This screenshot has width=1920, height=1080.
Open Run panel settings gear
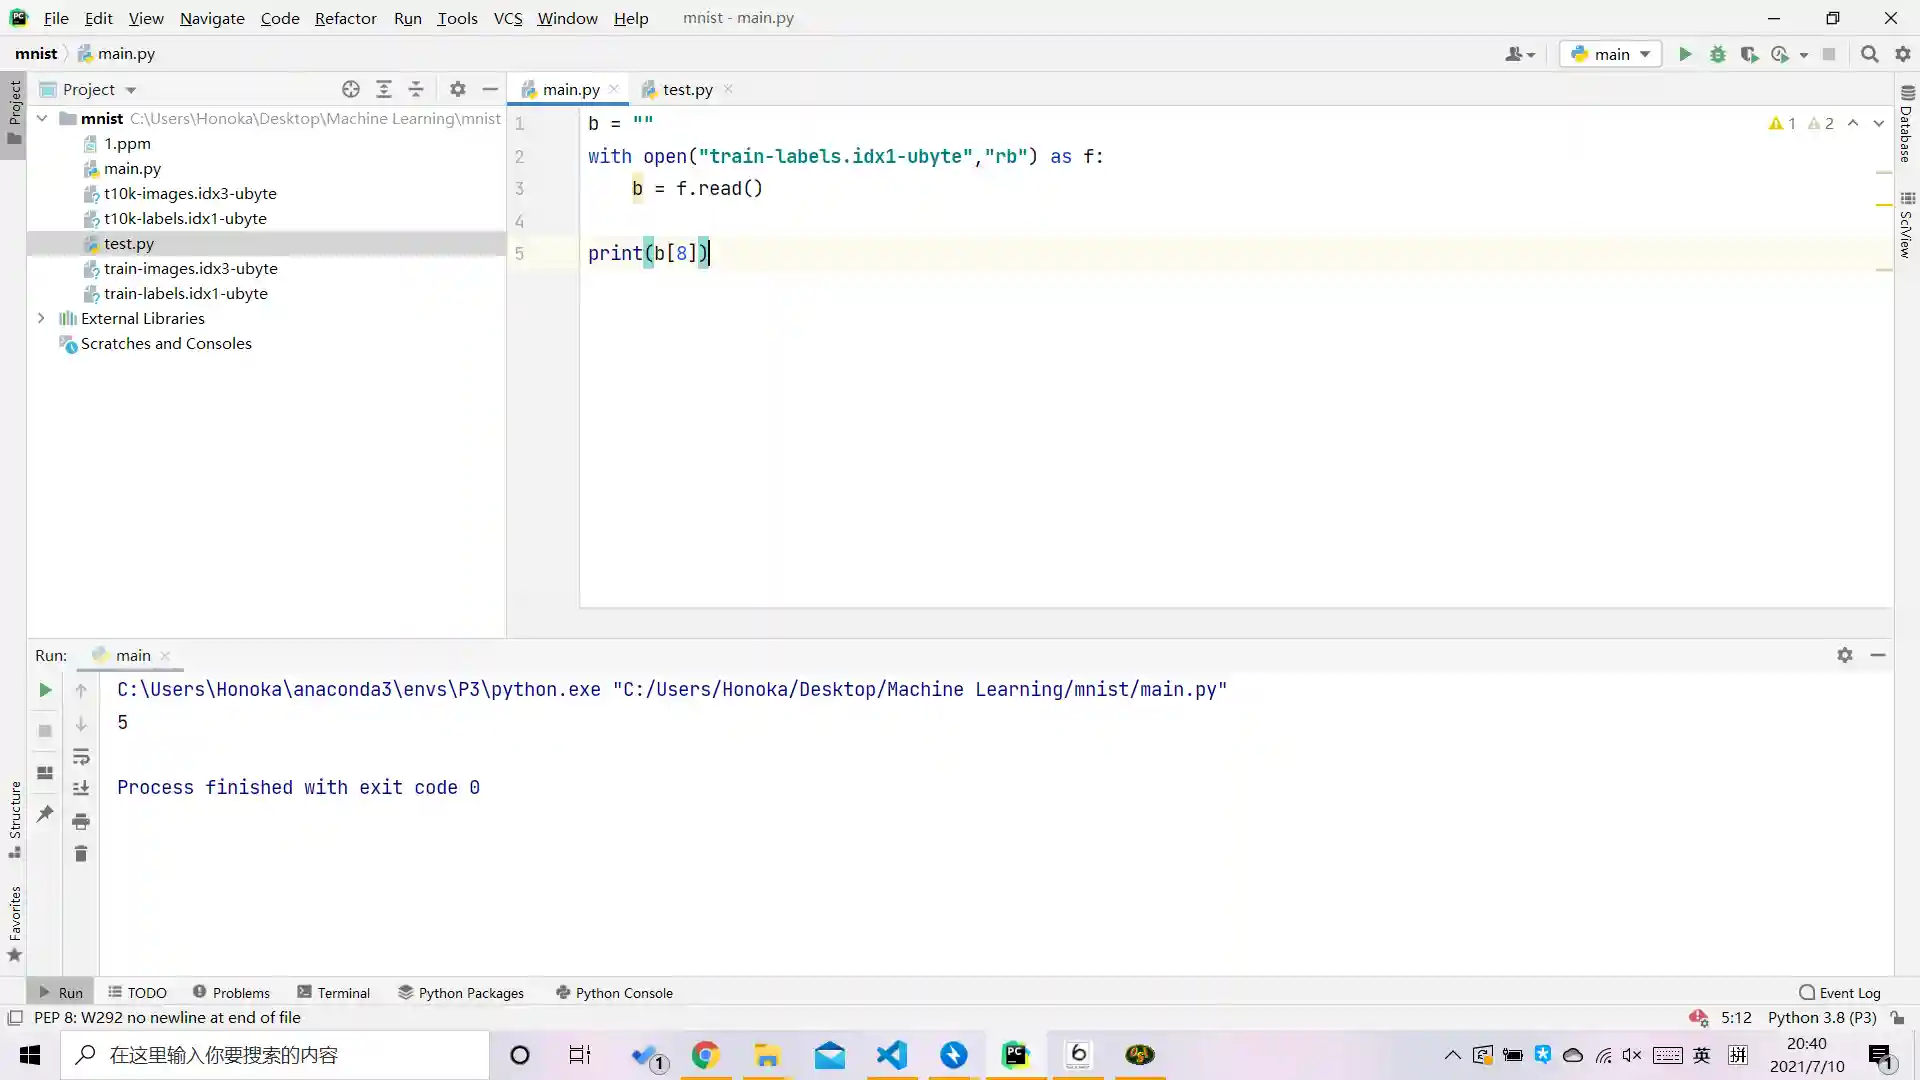click(1845, 655)
